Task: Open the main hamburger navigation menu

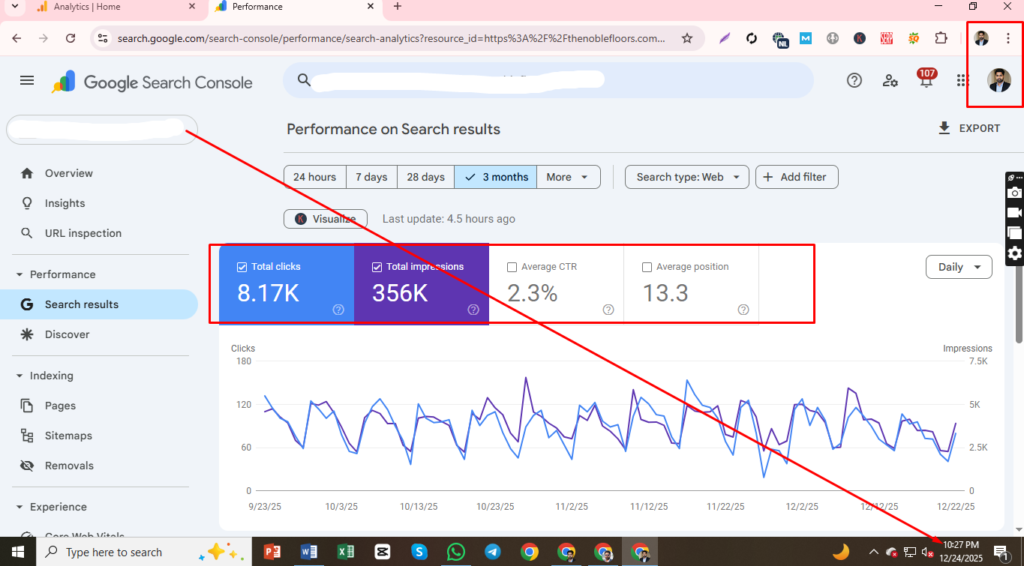Action: (27, 81)
